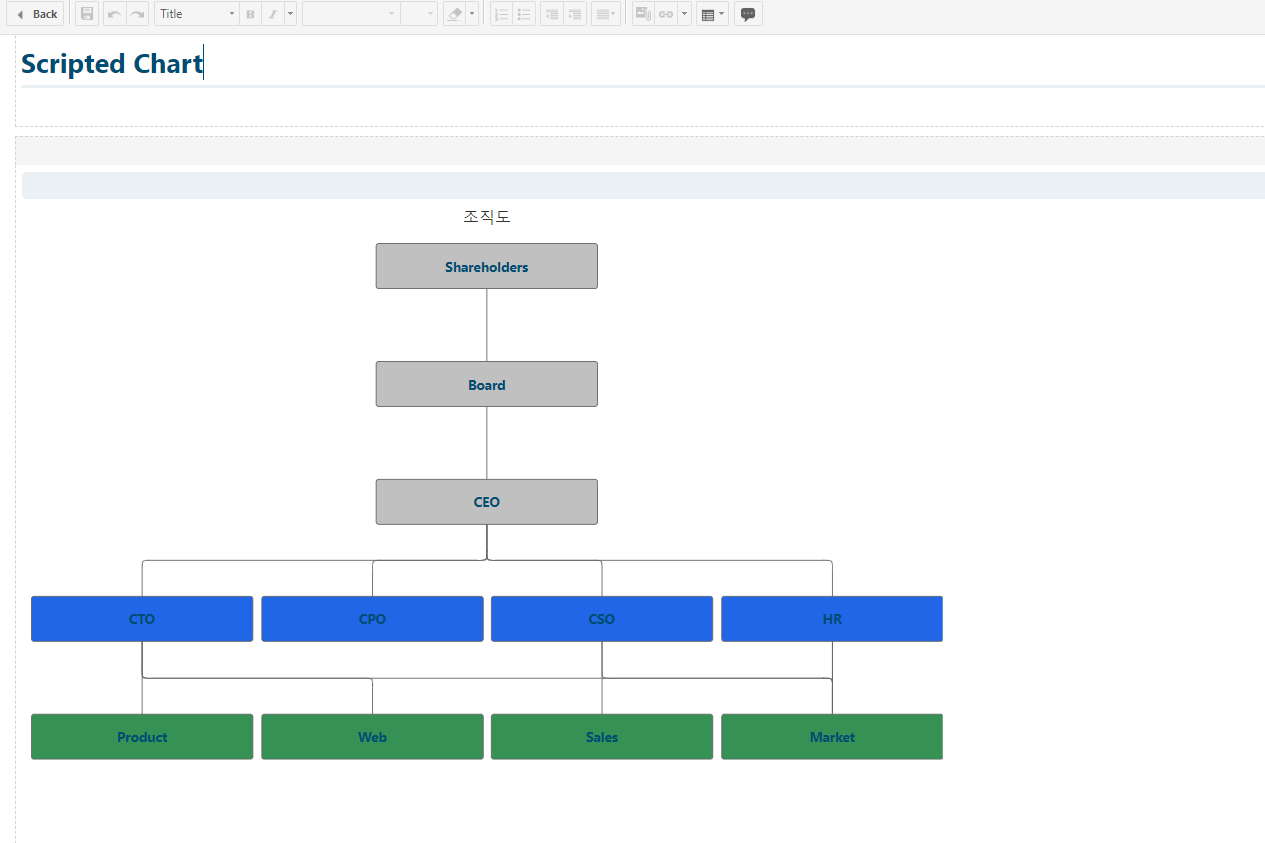The width and height of the screenshot is (1265, 843).
Task: Click the insert attachment icon
Action: click(642, 14)
